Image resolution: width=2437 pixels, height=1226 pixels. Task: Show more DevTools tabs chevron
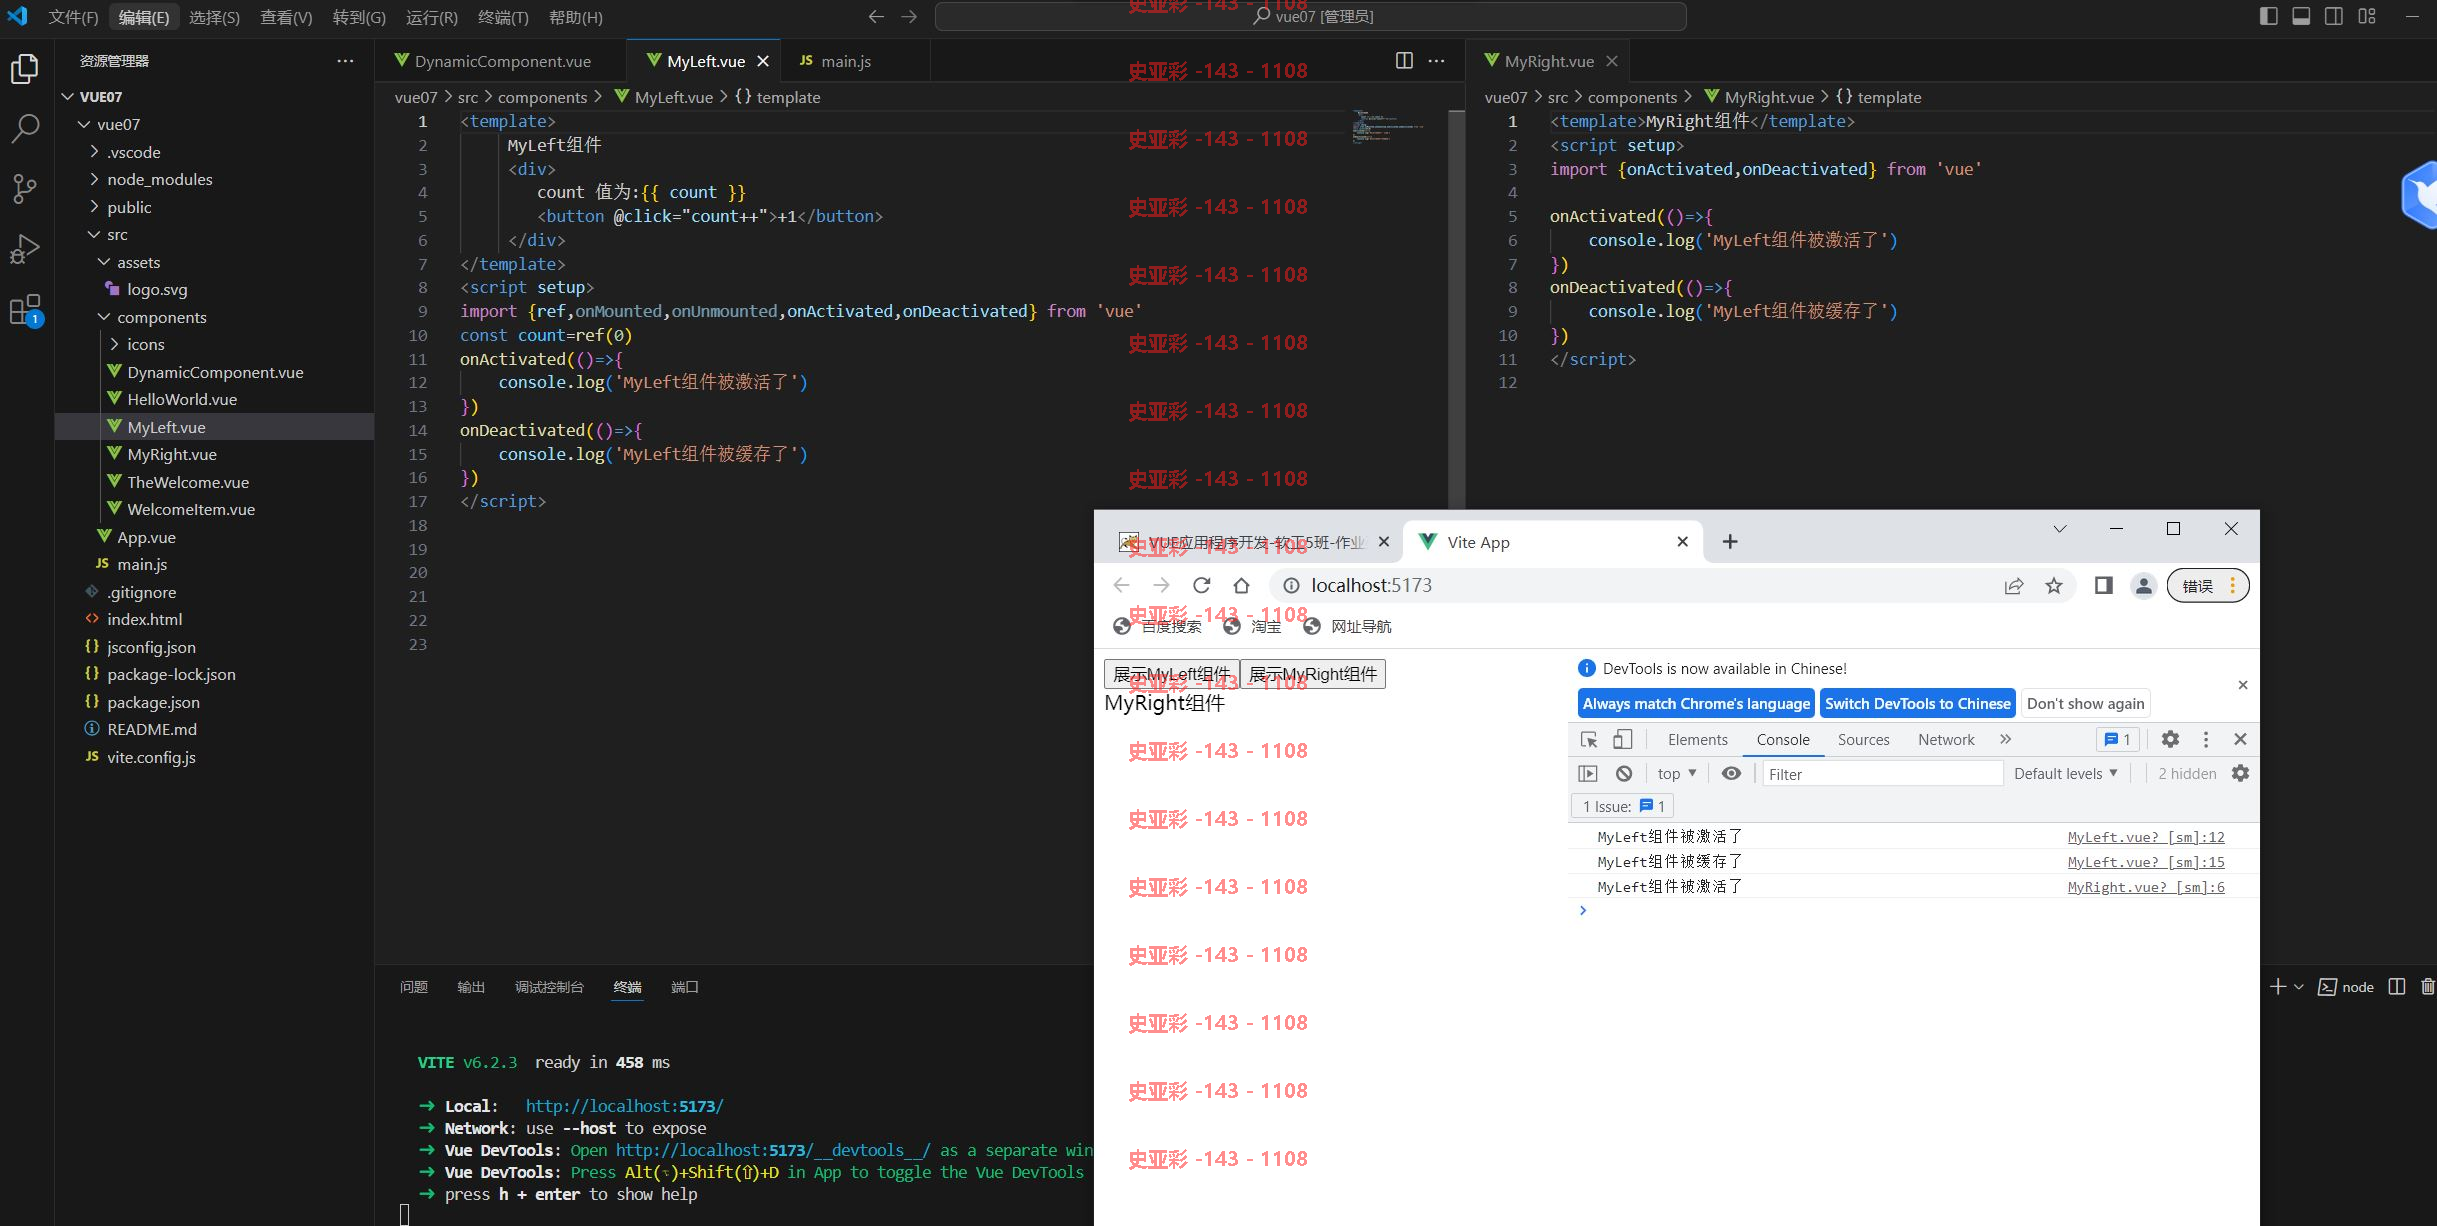coord(2005,739)
